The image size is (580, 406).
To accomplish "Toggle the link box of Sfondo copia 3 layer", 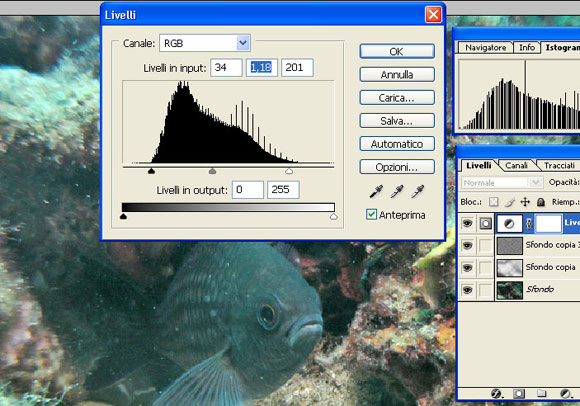I will pyautogui.click(x=486, y=246).
